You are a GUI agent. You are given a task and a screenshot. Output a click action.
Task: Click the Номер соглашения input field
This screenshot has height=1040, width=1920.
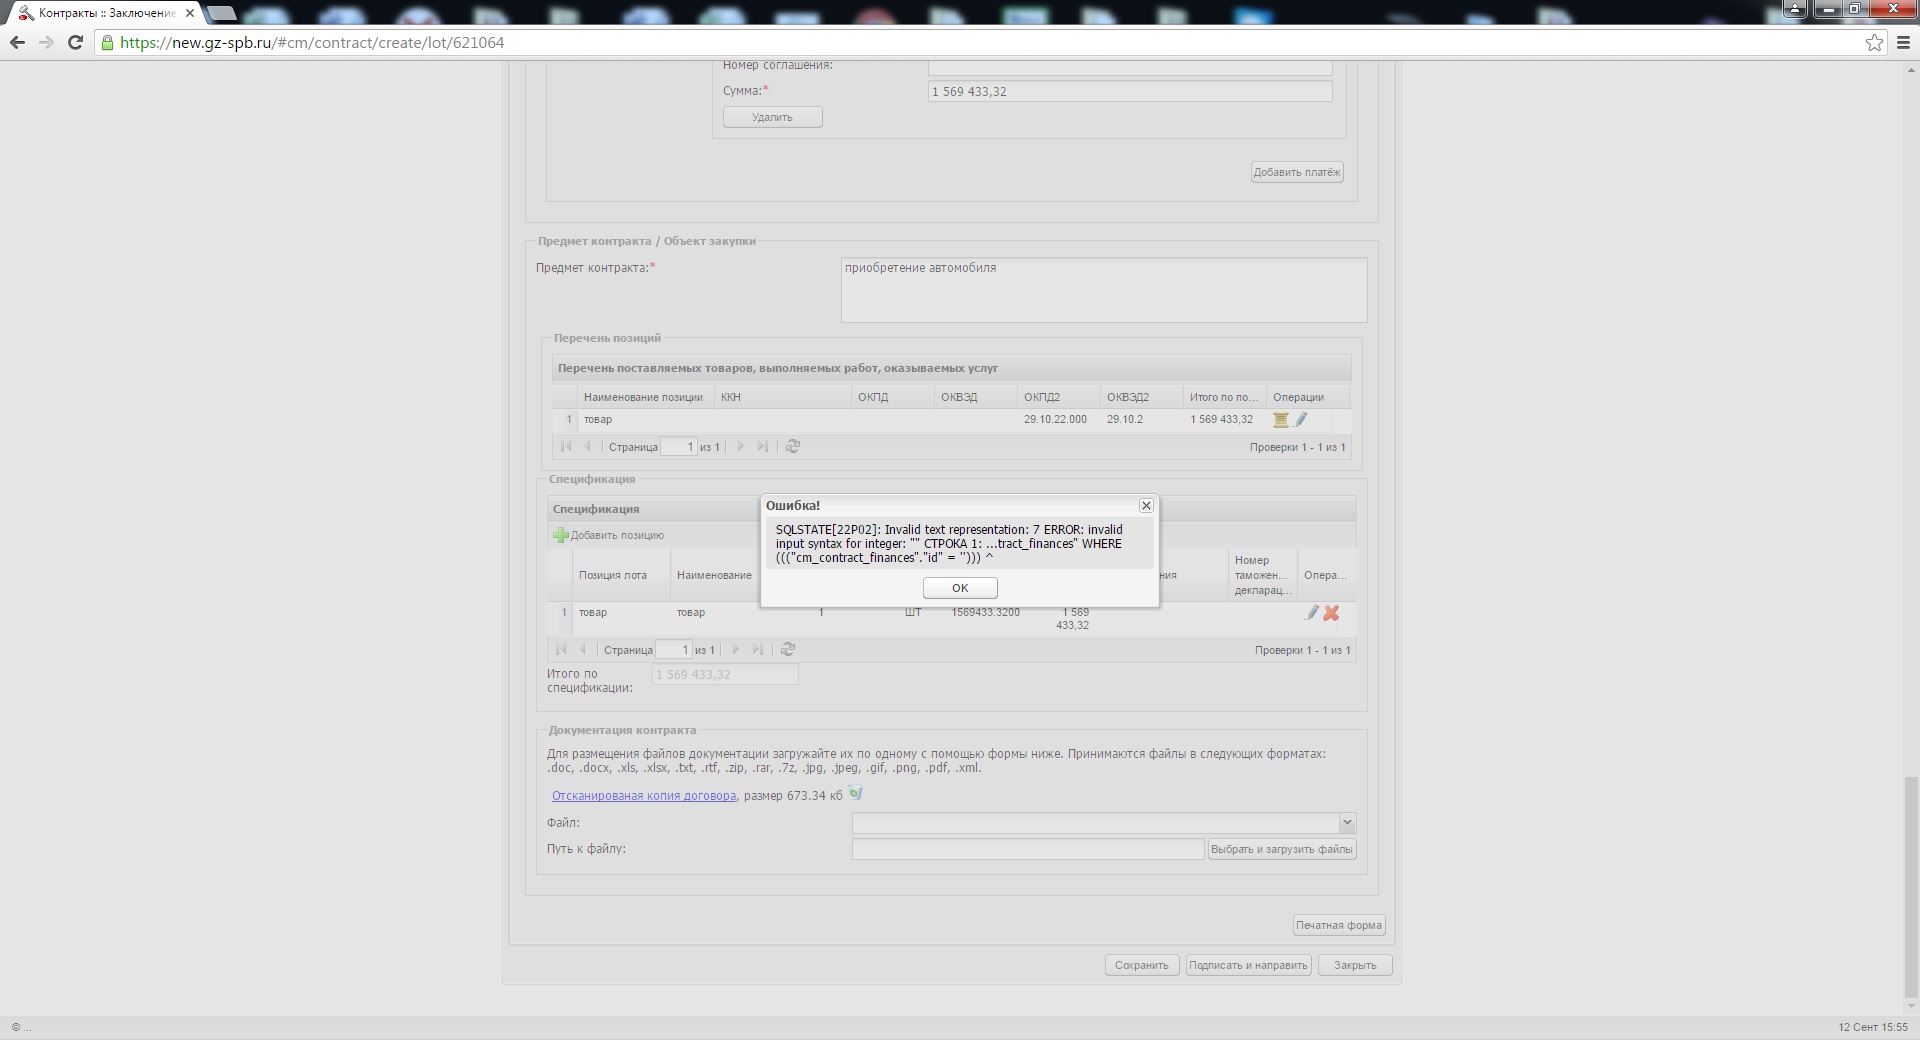click(1130, 66)
